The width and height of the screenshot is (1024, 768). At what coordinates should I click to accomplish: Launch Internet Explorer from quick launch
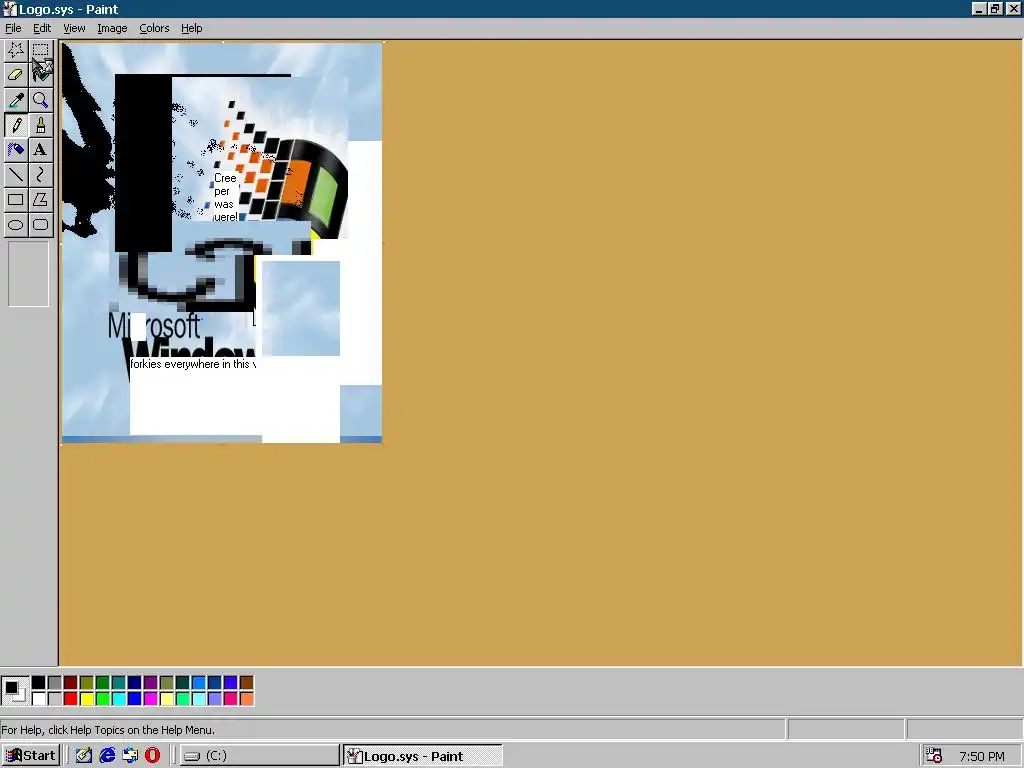click(107, 756)
